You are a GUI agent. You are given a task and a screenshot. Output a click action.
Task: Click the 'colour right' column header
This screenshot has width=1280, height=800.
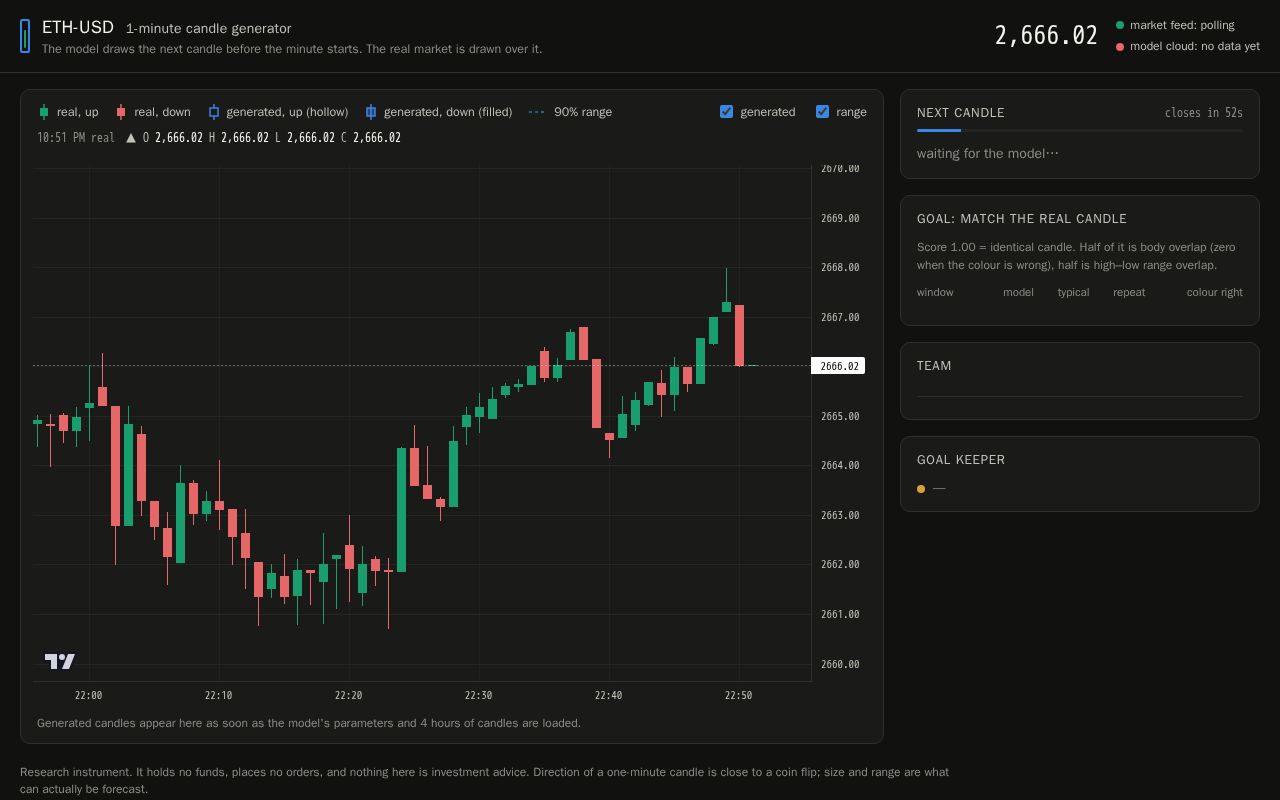(x=1215, y=292)
